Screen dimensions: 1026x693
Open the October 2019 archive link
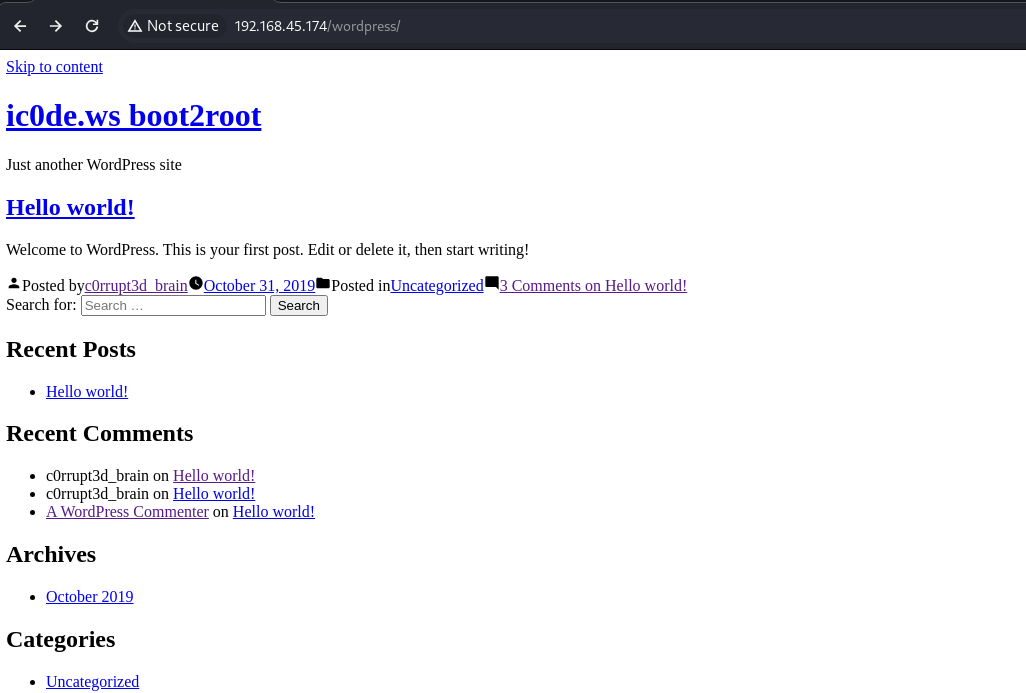click(90, 597)
